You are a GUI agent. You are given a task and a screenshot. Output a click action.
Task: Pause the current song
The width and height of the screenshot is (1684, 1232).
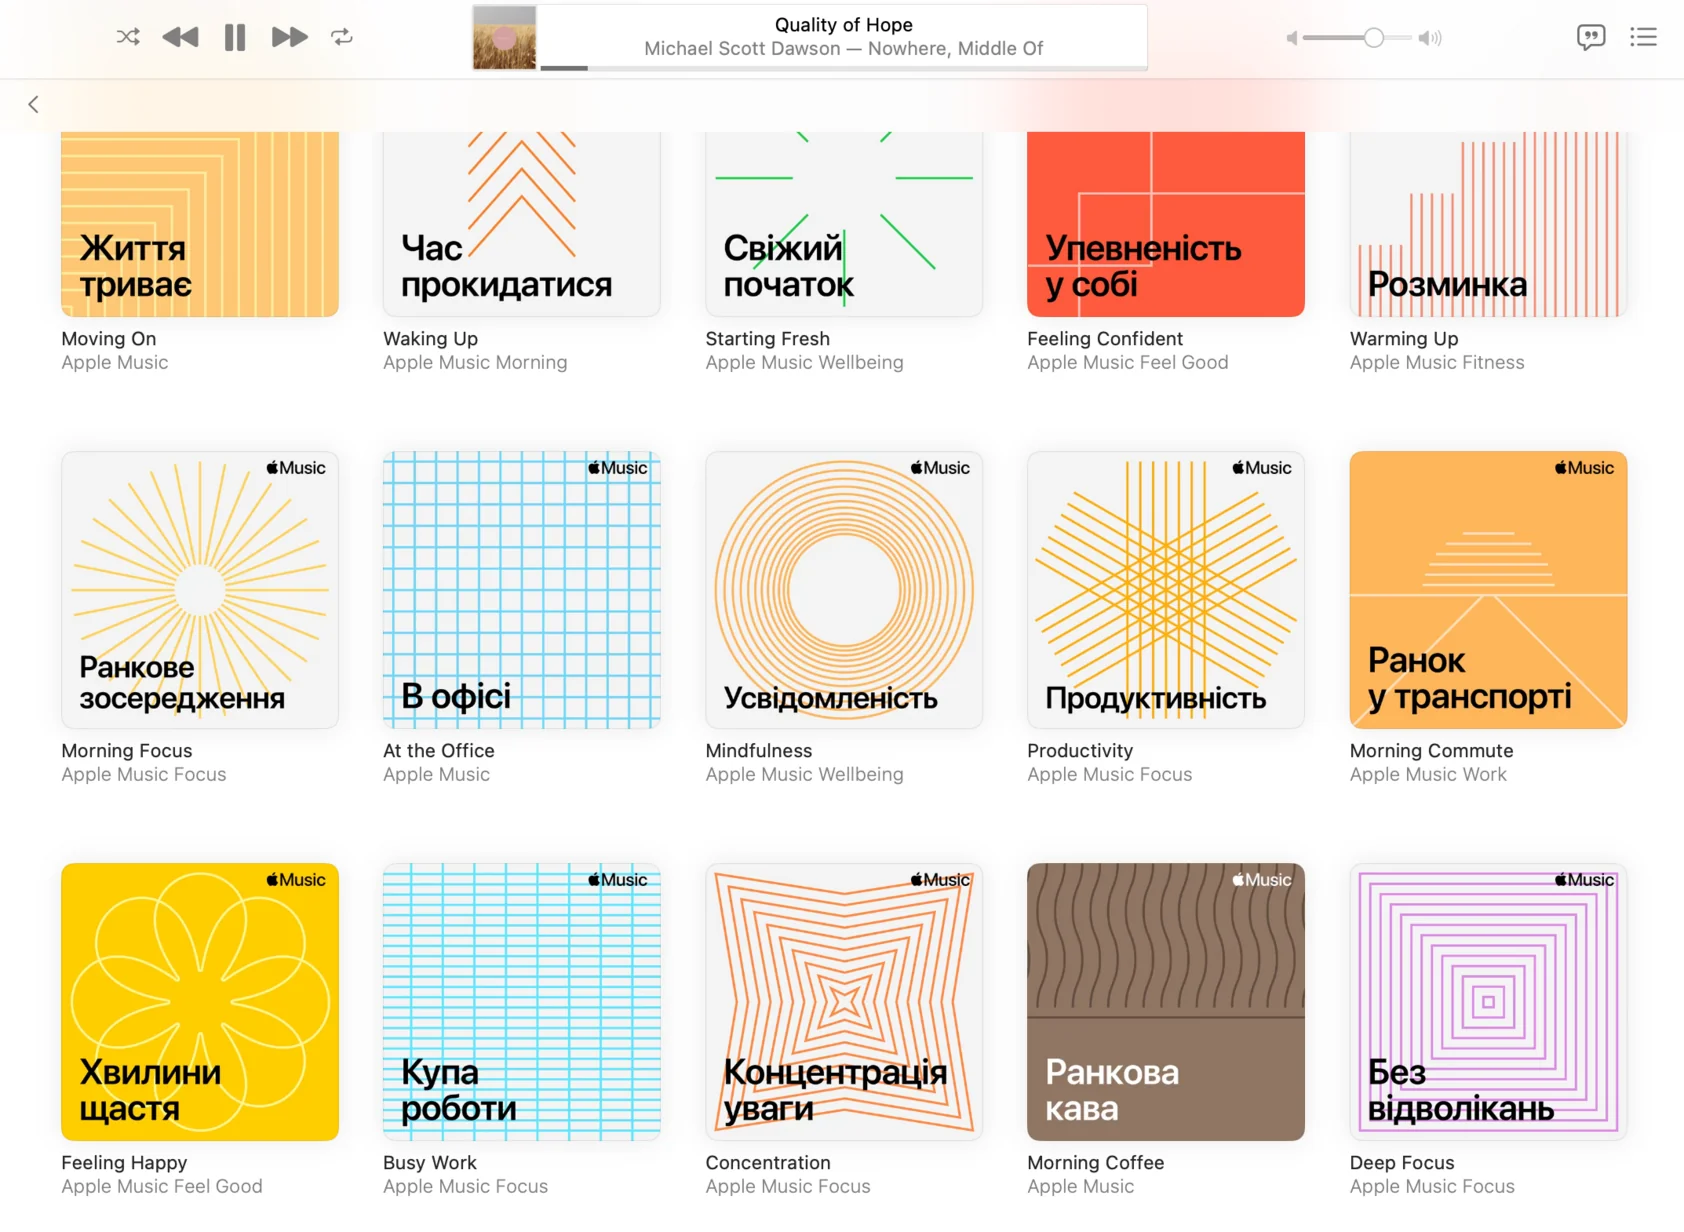coord(235,38)
